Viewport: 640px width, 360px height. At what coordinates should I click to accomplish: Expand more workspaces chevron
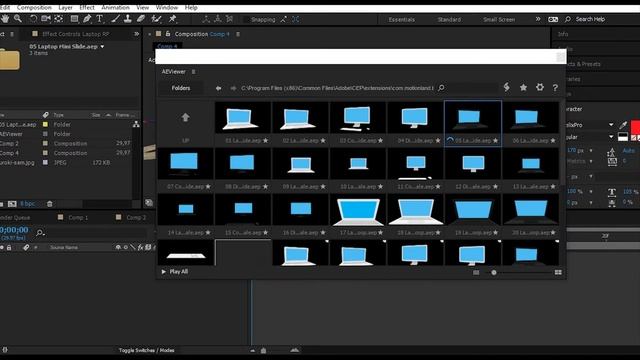(538, 19)
